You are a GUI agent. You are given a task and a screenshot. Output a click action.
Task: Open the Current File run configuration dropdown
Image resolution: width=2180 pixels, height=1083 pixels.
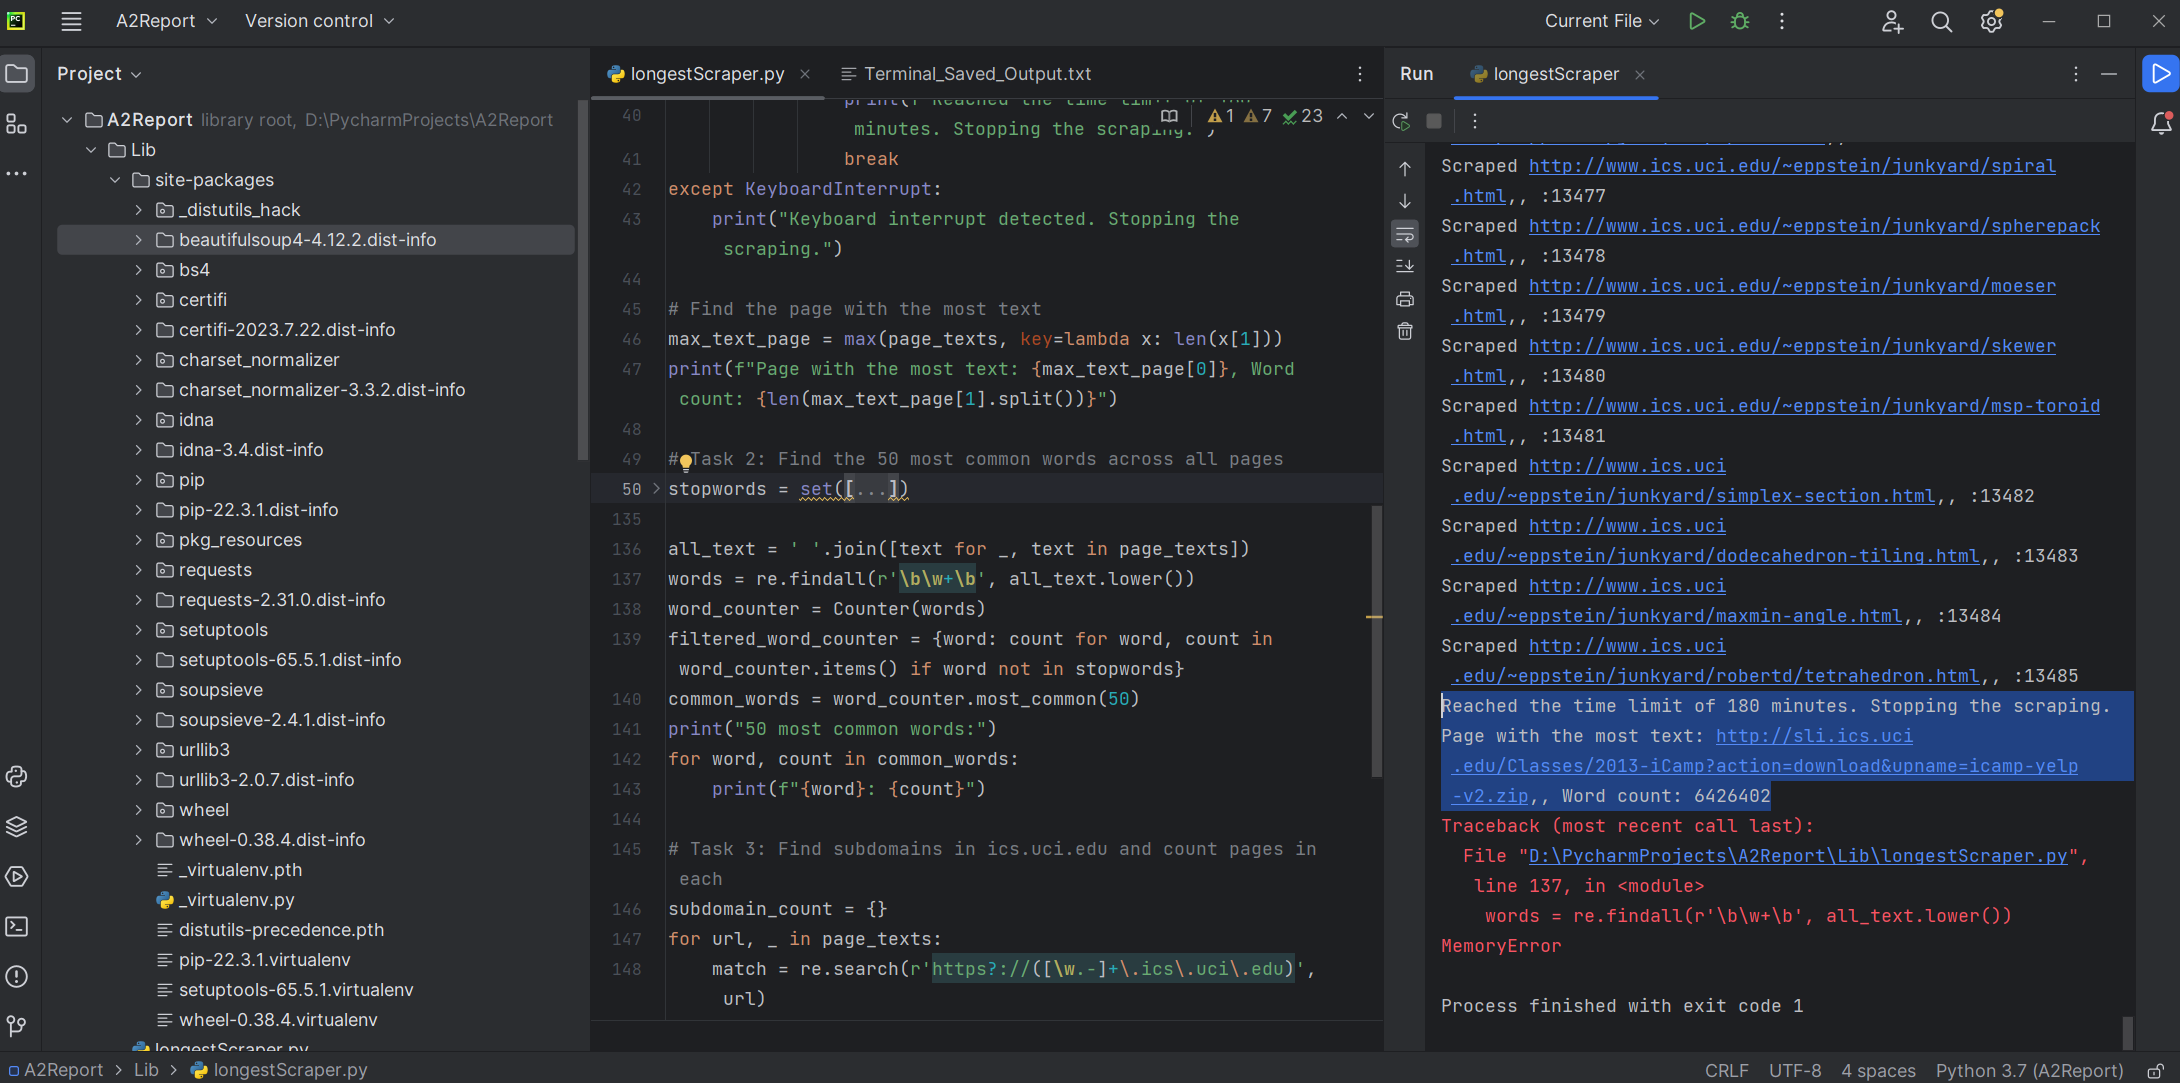(x=1601, y=21)
